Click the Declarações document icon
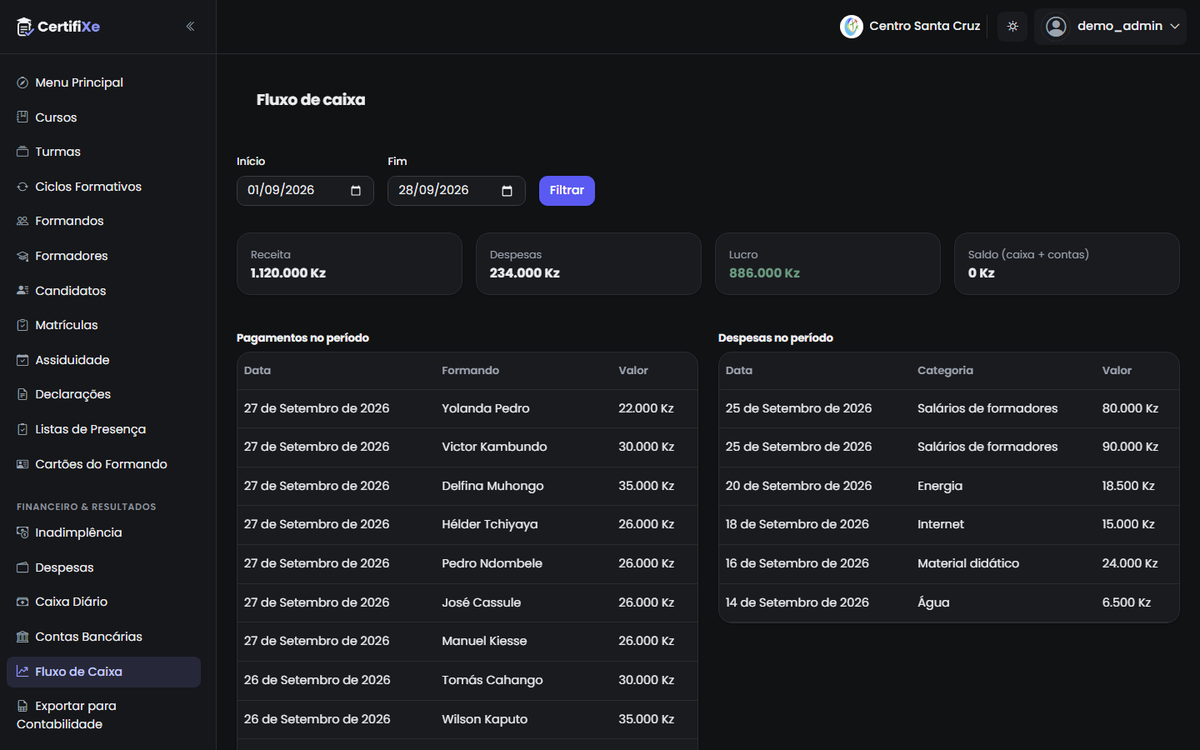The image size is (1200, 750). [23, 394]
